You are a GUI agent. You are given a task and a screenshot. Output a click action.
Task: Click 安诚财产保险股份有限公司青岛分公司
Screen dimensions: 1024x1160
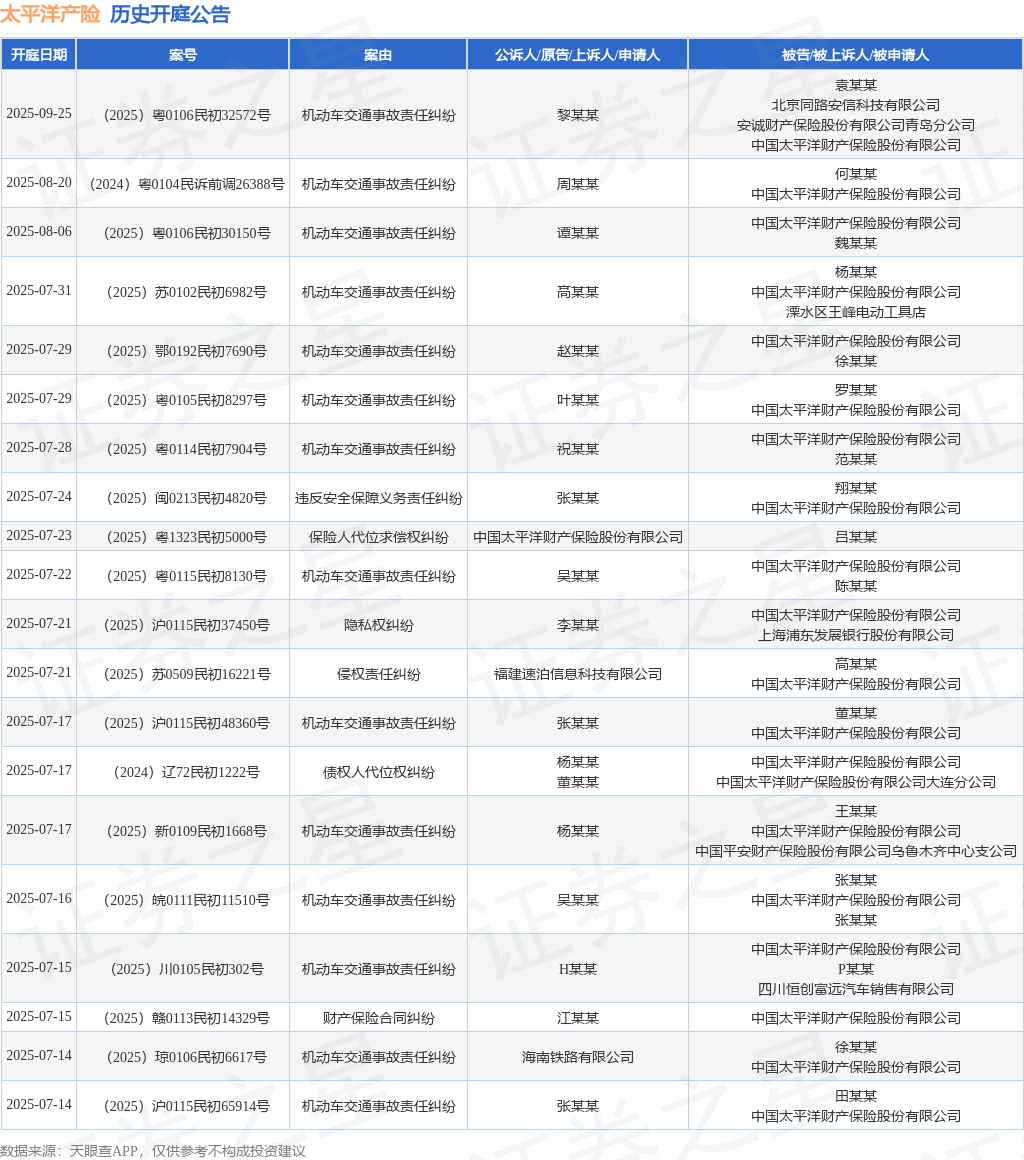click(x=856, y=125)
